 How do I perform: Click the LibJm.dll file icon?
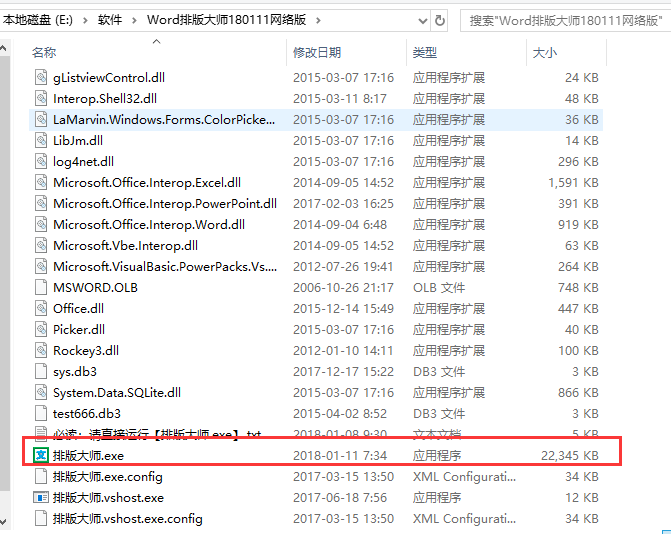(x=41, y=140)
